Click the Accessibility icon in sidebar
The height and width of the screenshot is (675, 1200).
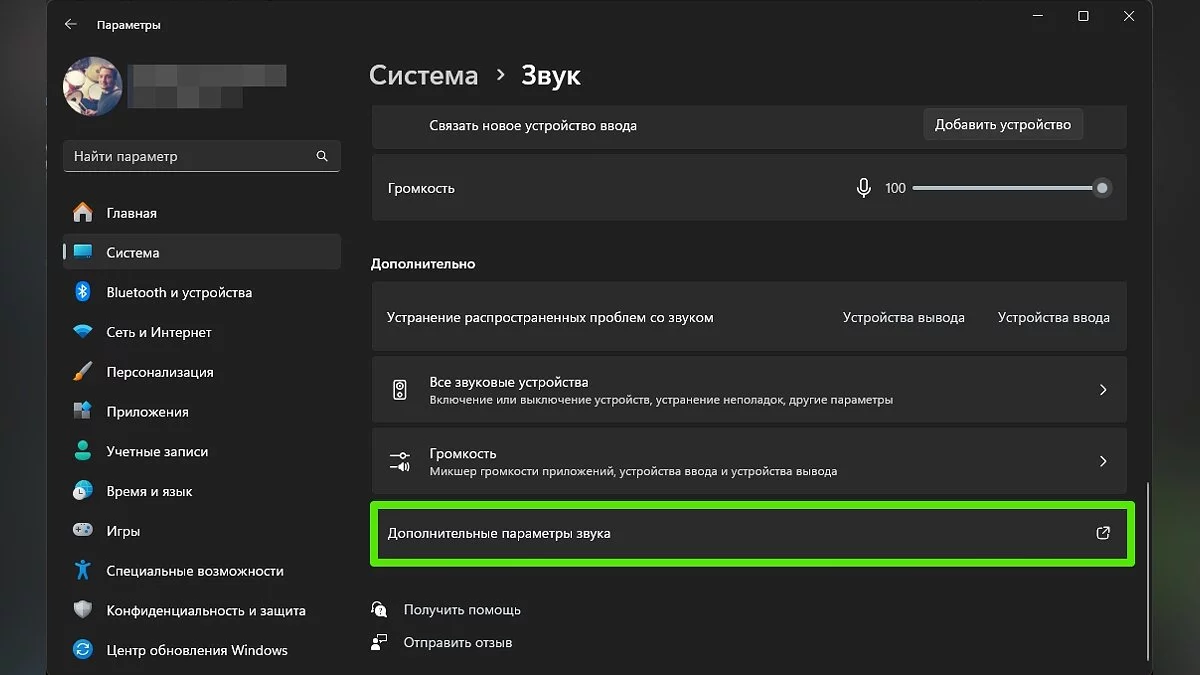tap(83, 571)
